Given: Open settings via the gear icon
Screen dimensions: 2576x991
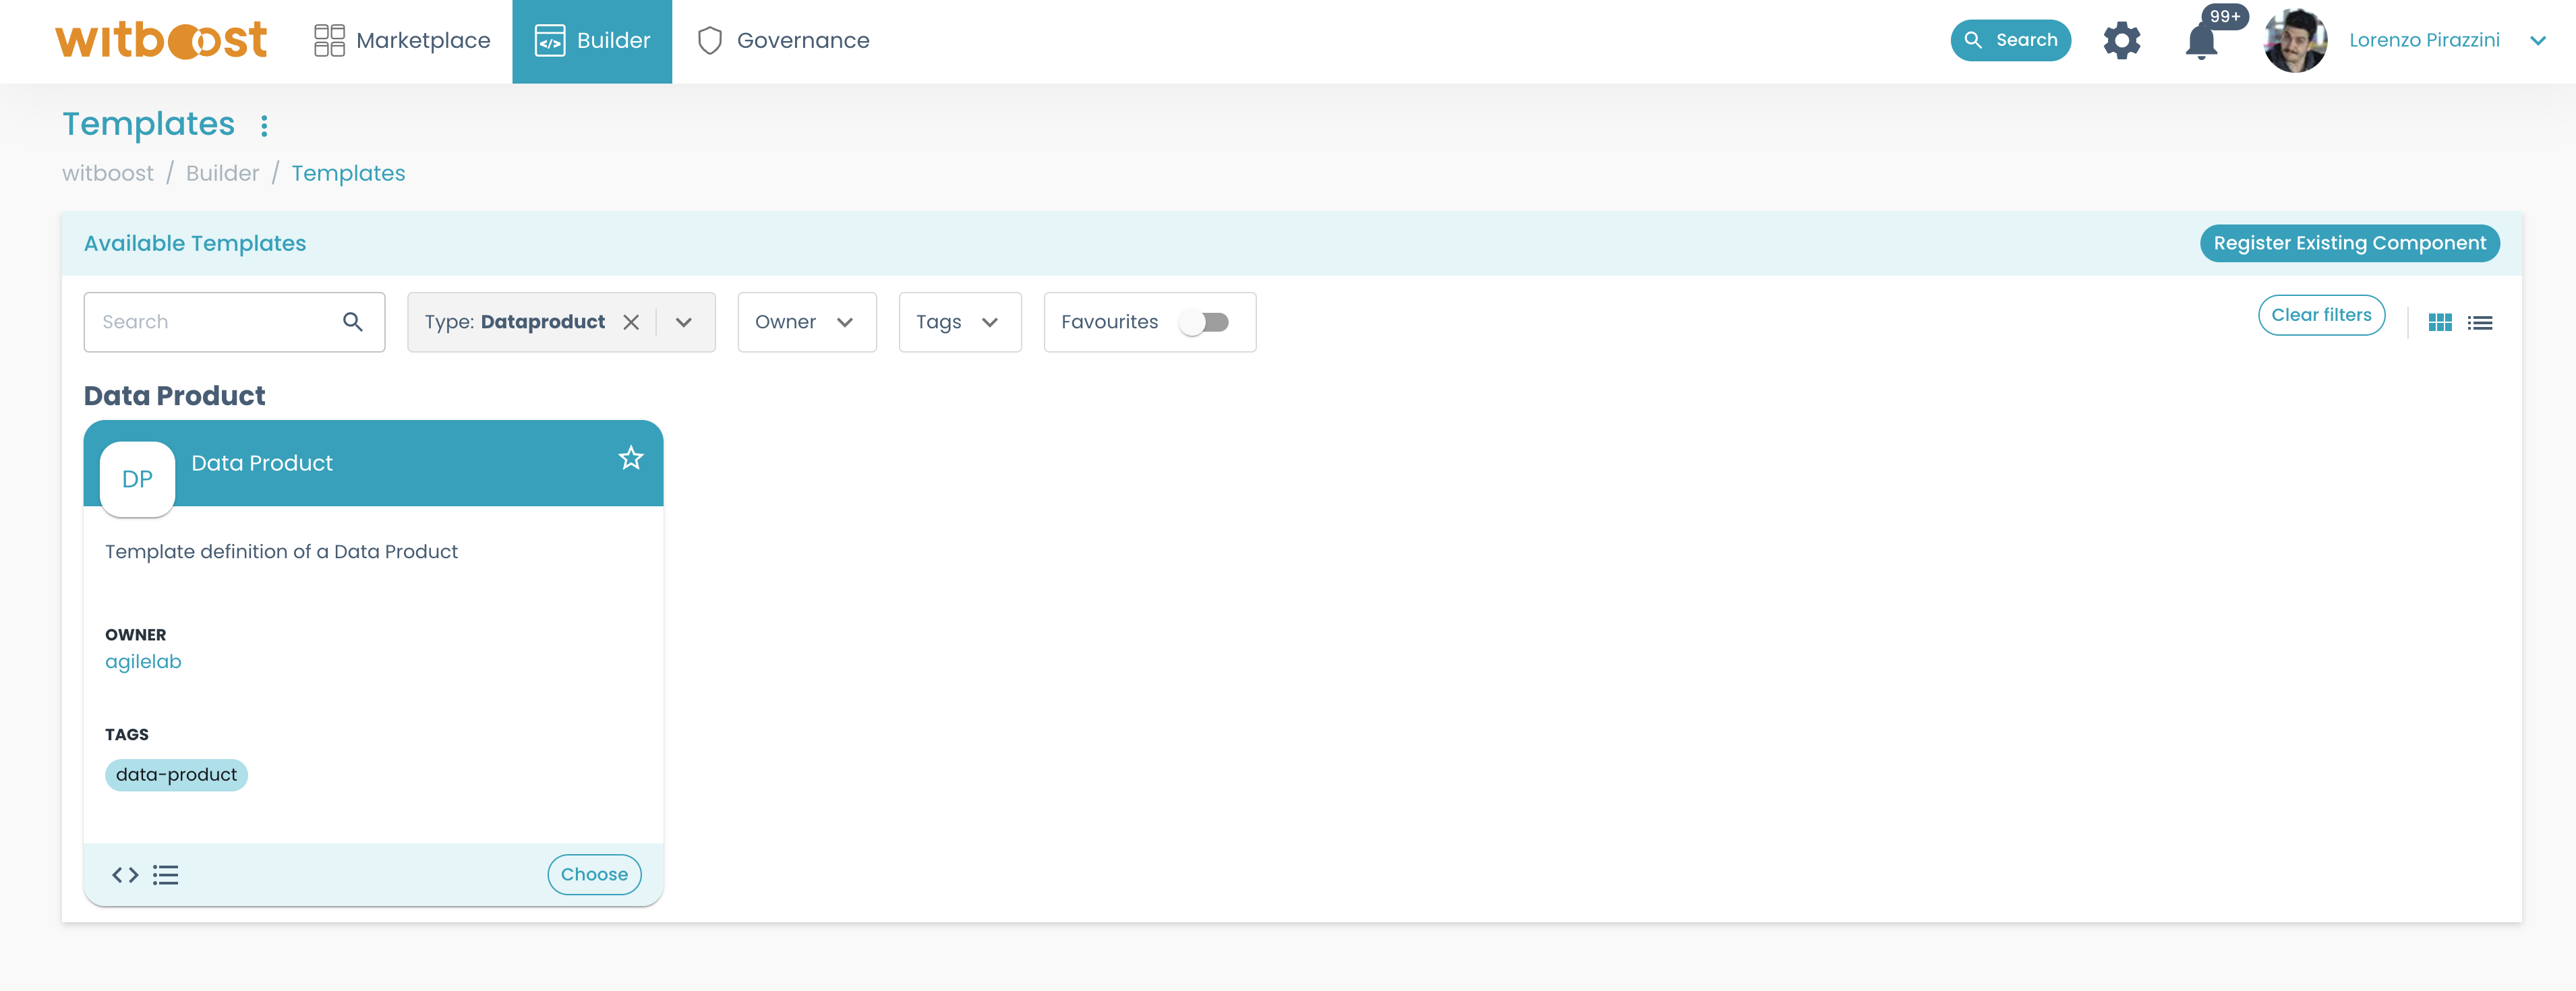Looking at the screenshot, I should click(x=2122, y=40).
